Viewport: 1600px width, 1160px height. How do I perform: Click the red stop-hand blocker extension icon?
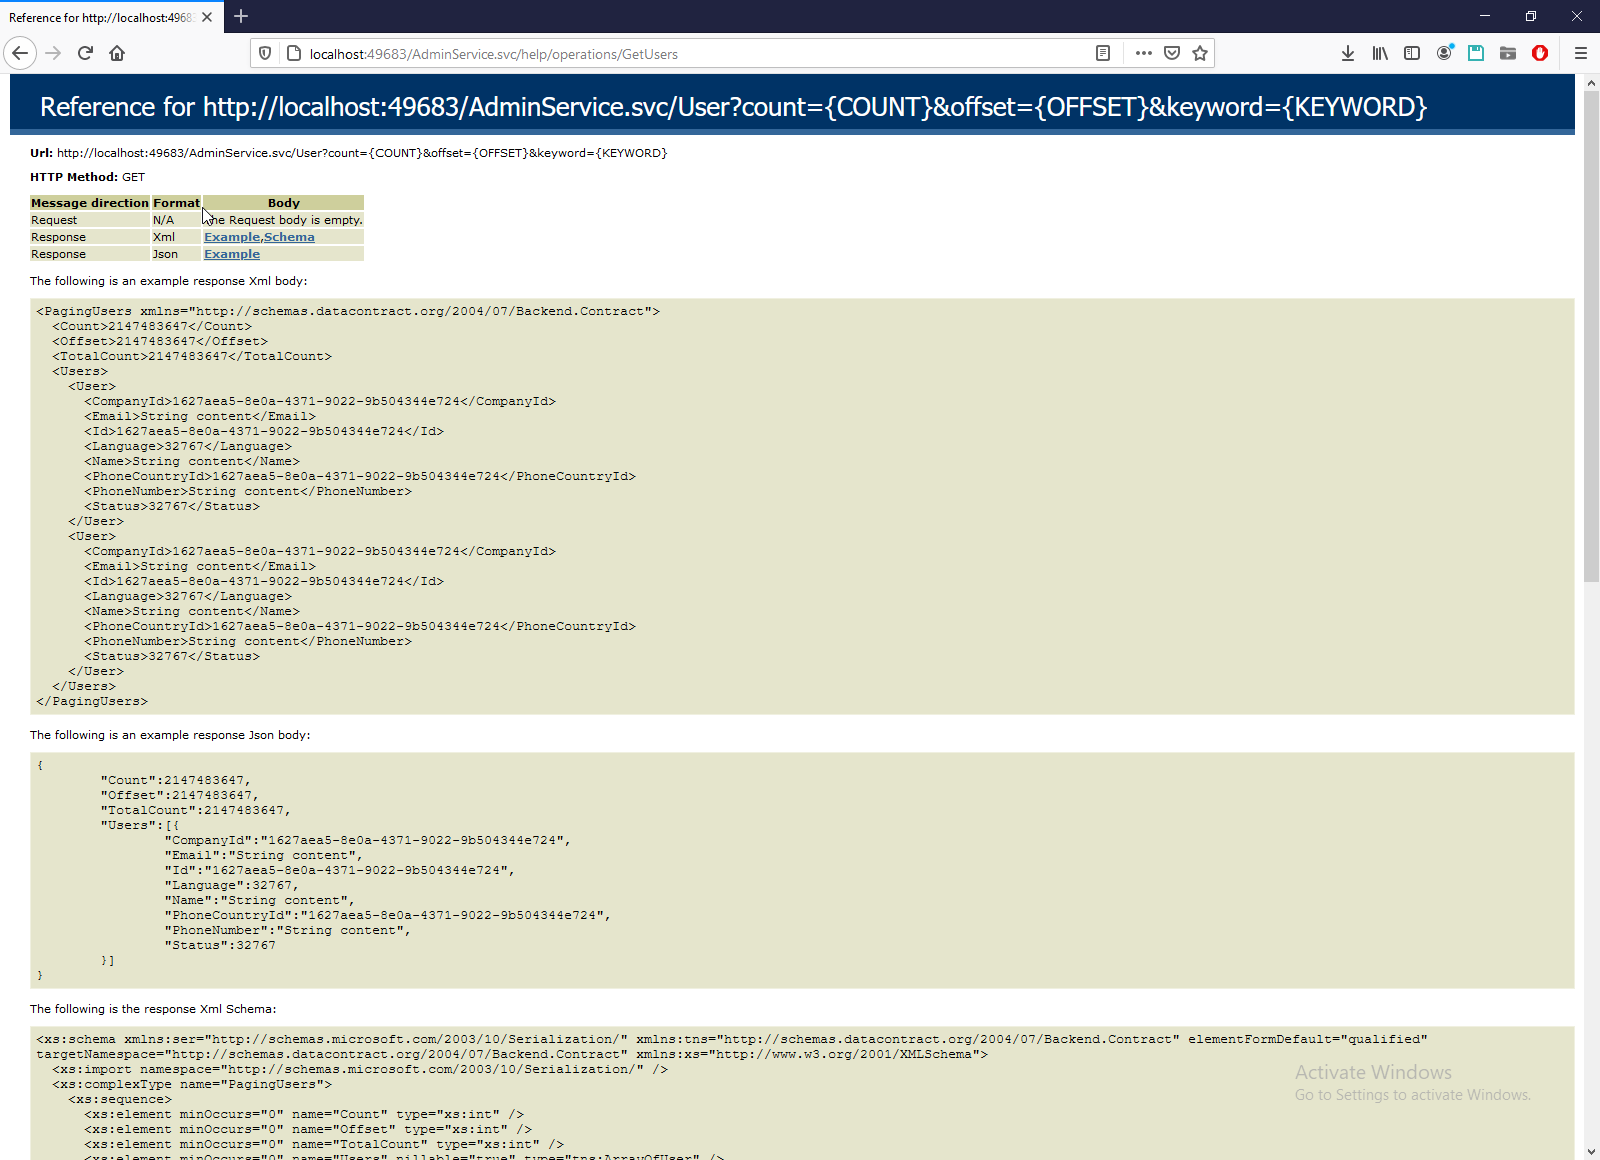pyautogui.click(x=1540, y=53)
